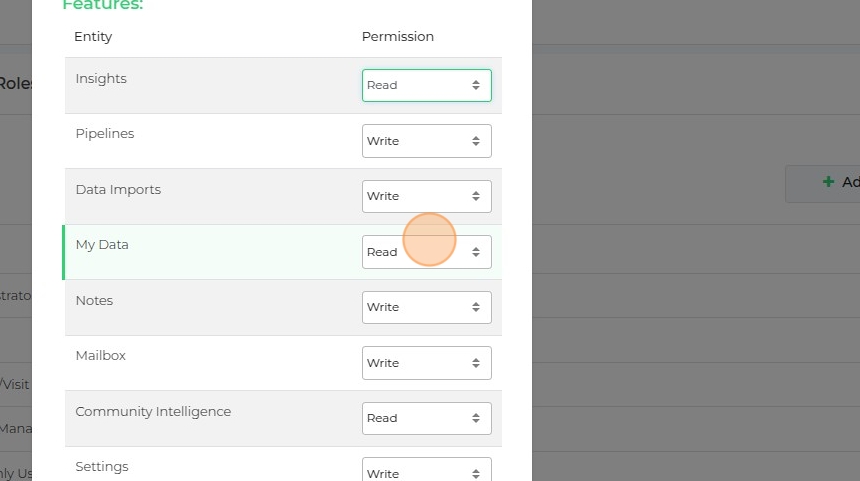Change the My Data permission dropdown
The width and height of the screenshot is (860, 481).
[426, 252]
